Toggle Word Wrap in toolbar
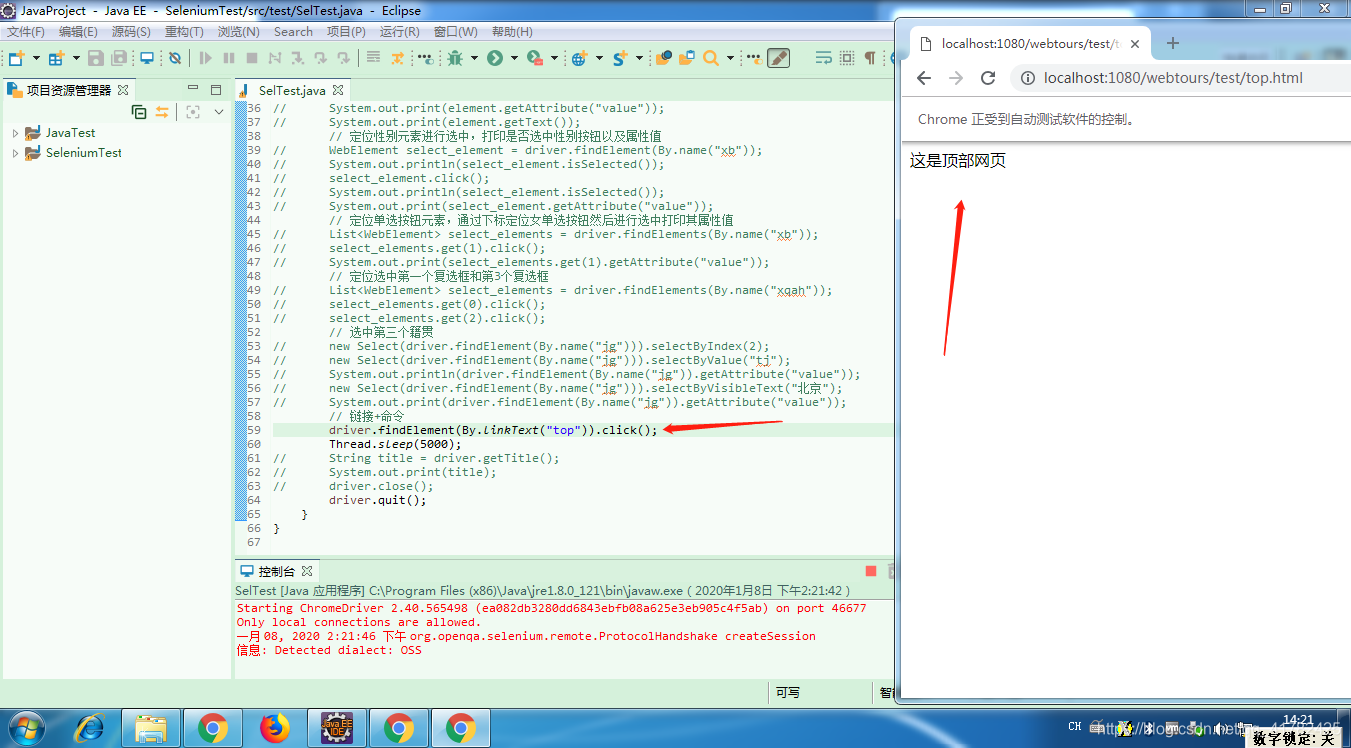 coord(824,58)
